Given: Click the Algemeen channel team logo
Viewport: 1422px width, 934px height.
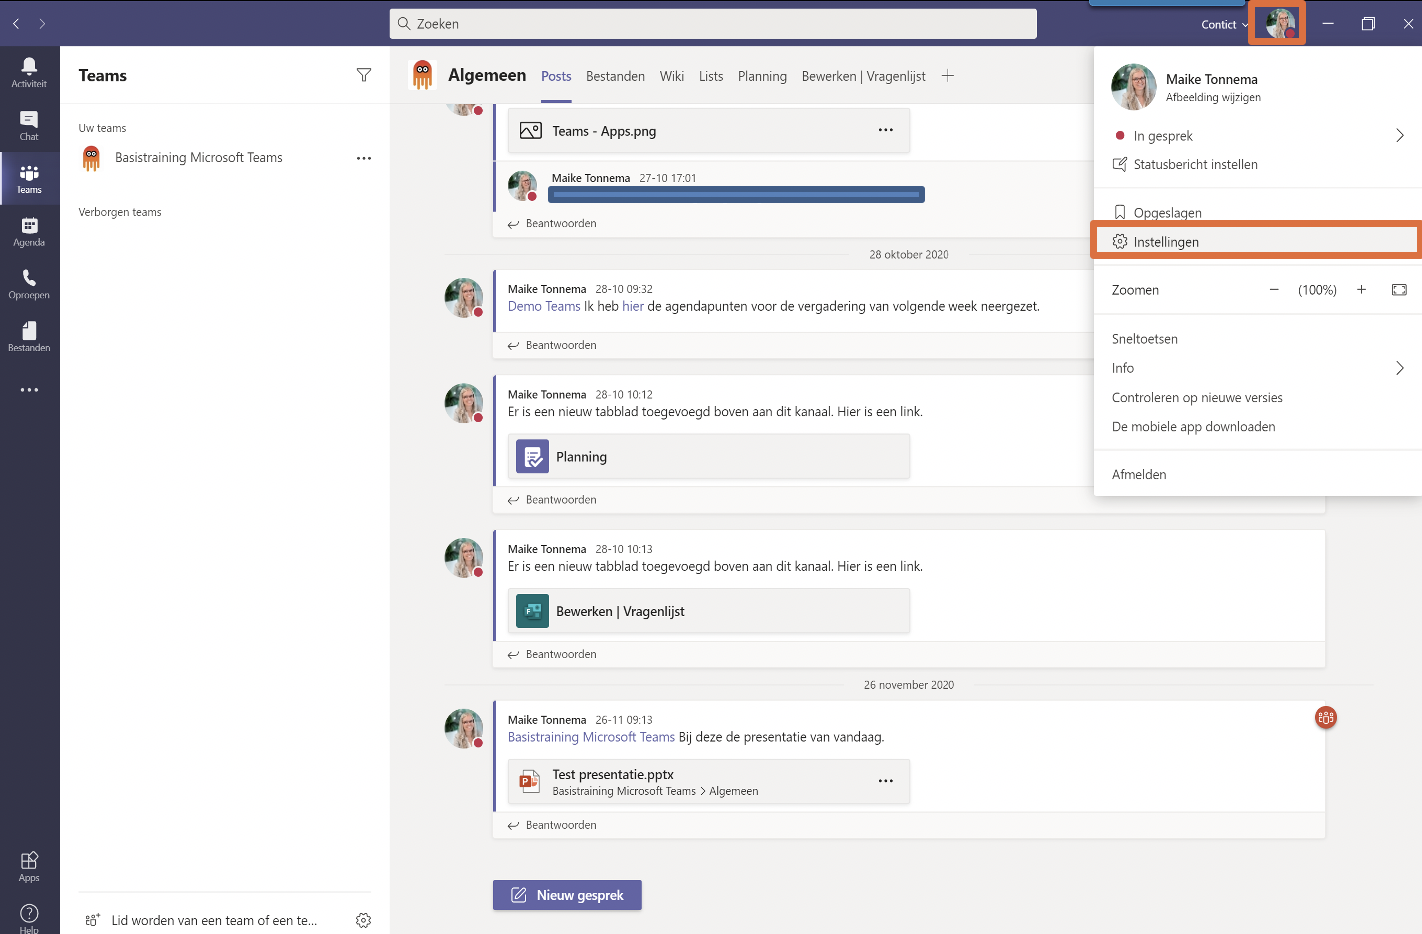Looking at the screenshot, I should pyautogui.click(x=423, y=75).
